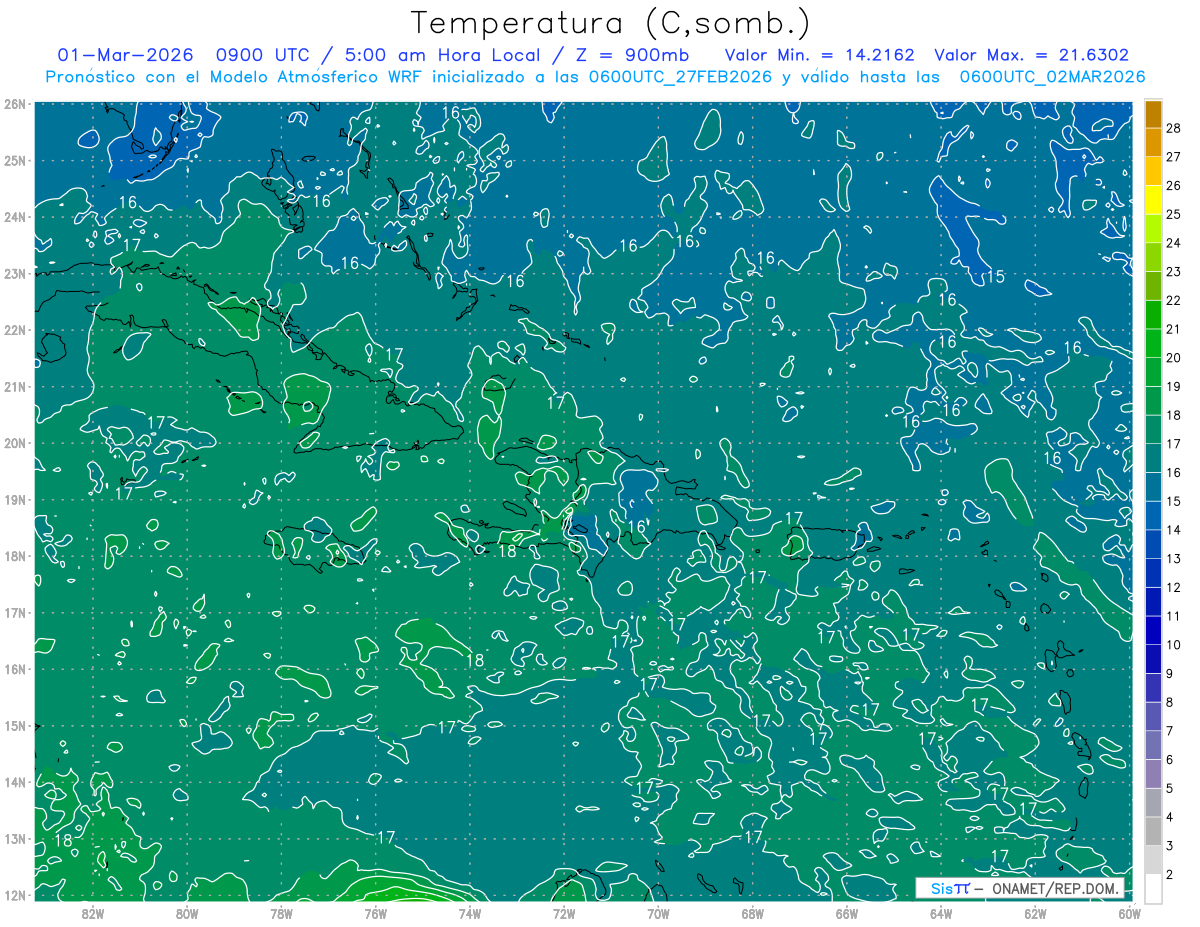Click the "15N" latitude label
1200x927 pixels.
[14, 726]
